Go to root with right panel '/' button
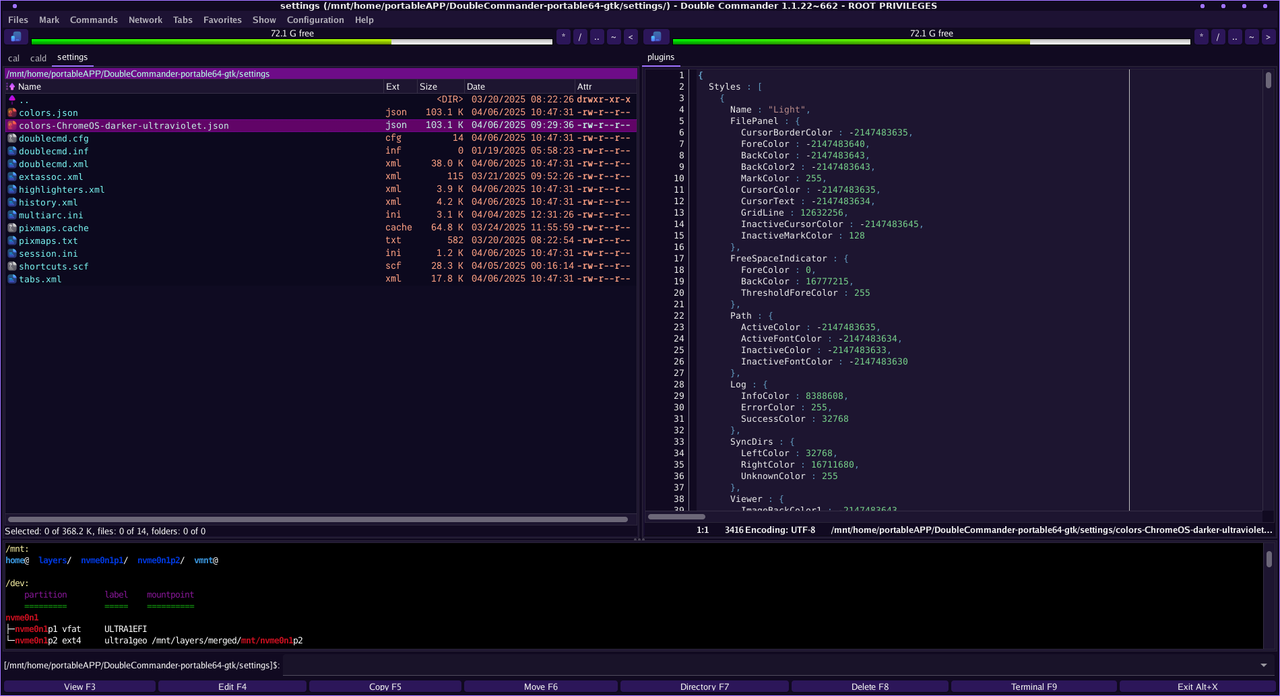1280x696 pixels. [x=1219, y=37]
